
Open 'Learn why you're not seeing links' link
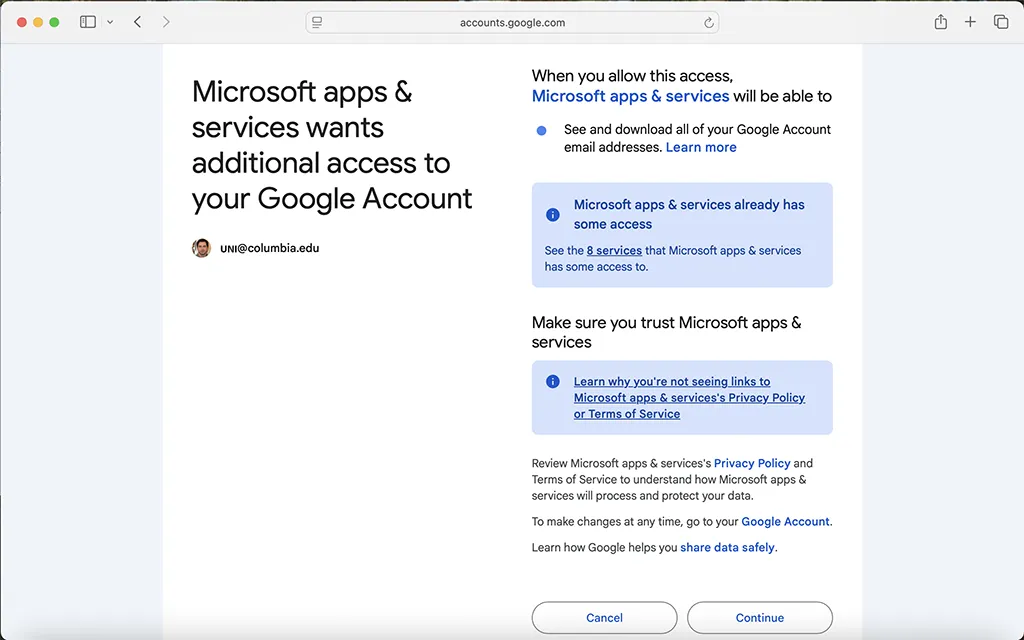pyautogui.click(x=689, y=398)
